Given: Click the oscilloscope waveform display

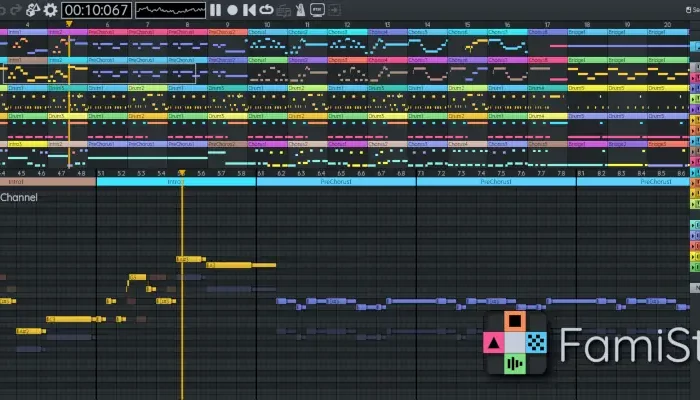Looking at the screenshot, I should point(171,10).
